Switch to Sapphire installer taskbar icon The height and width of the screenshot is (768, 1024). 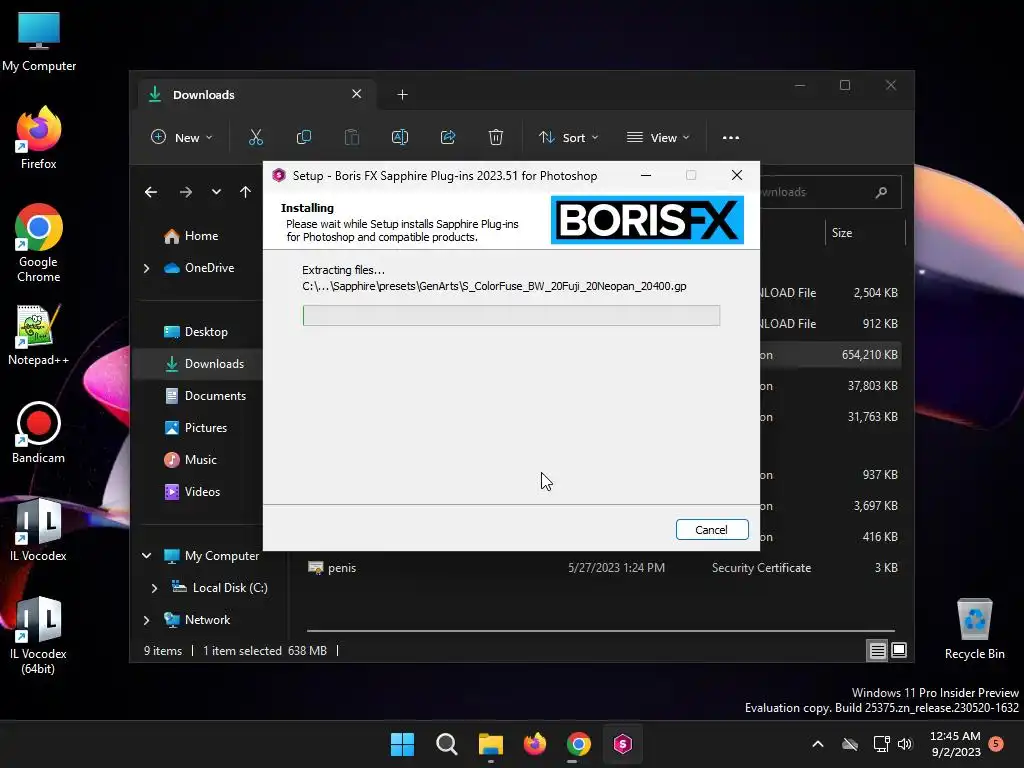pos(623,744)
